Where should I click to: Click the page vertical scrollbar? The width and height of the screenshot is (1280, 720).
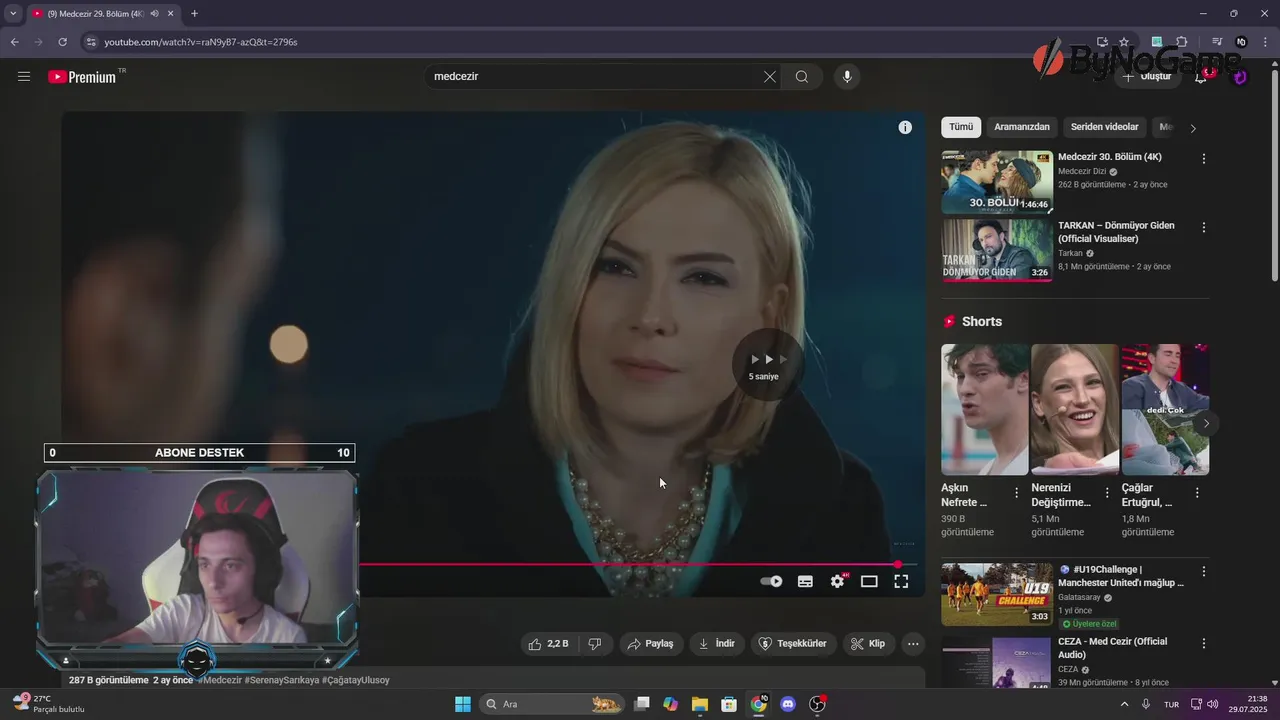1275,175
